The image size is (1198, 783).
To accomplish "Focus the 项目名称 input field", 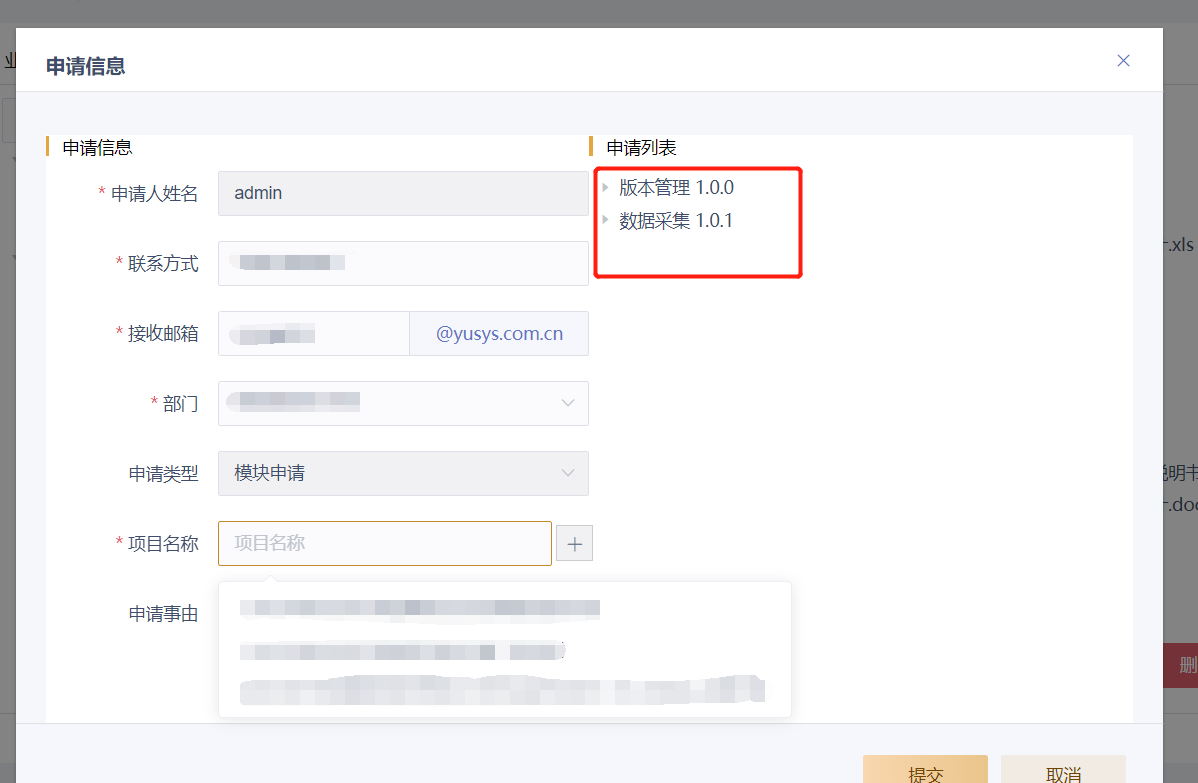I will tap(385, 544).
